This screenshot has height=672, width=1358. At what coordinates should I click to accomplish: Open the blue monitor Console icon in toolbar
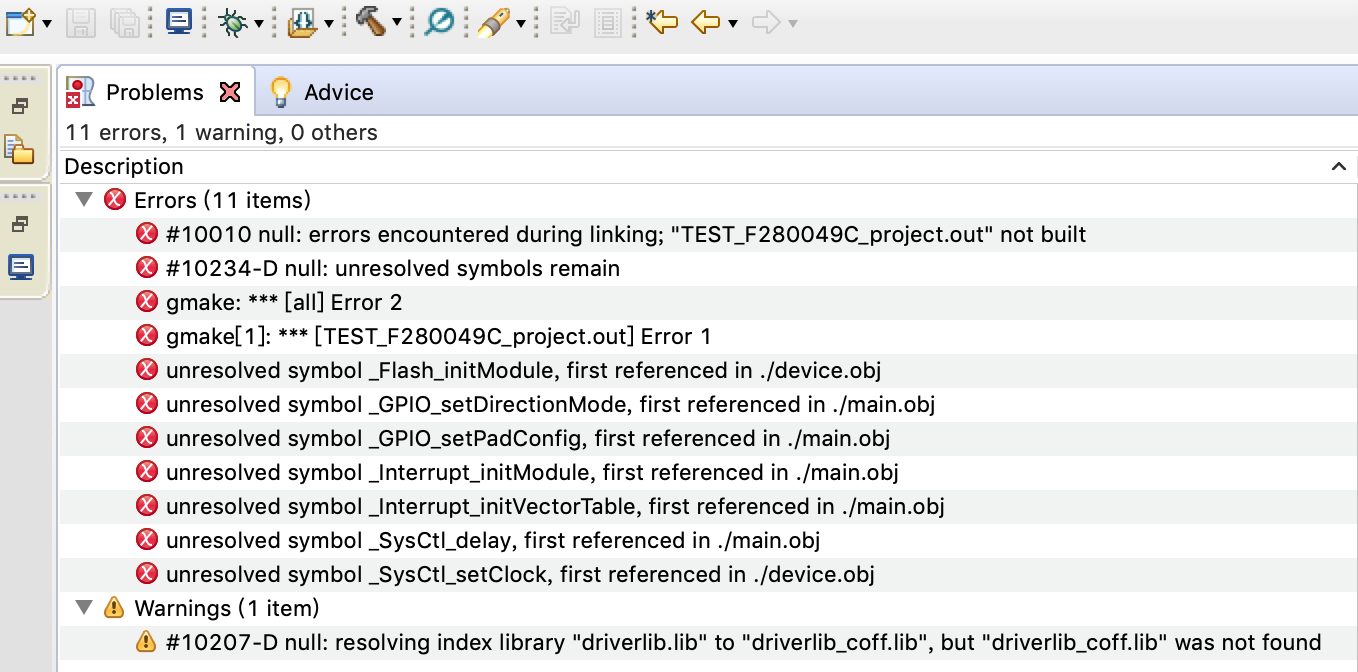pos(179,20)
